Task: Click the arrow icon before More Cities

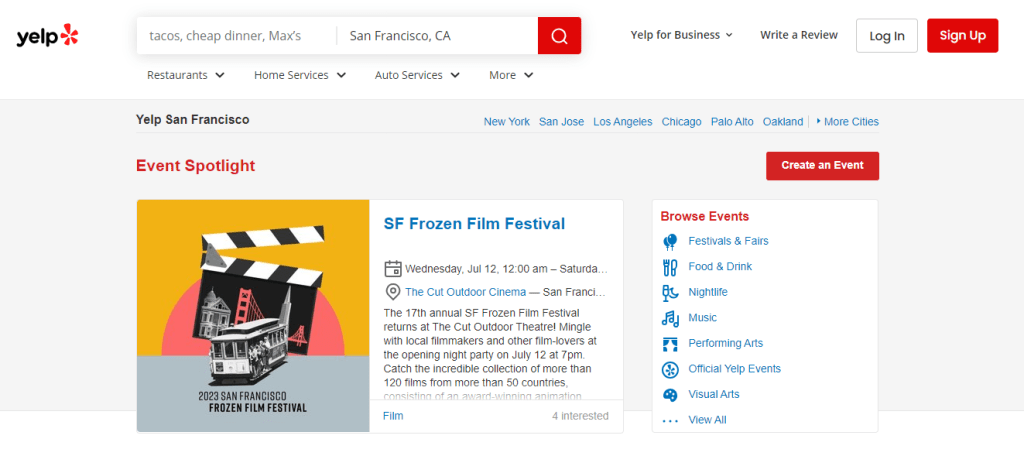Action: (818, 122)
